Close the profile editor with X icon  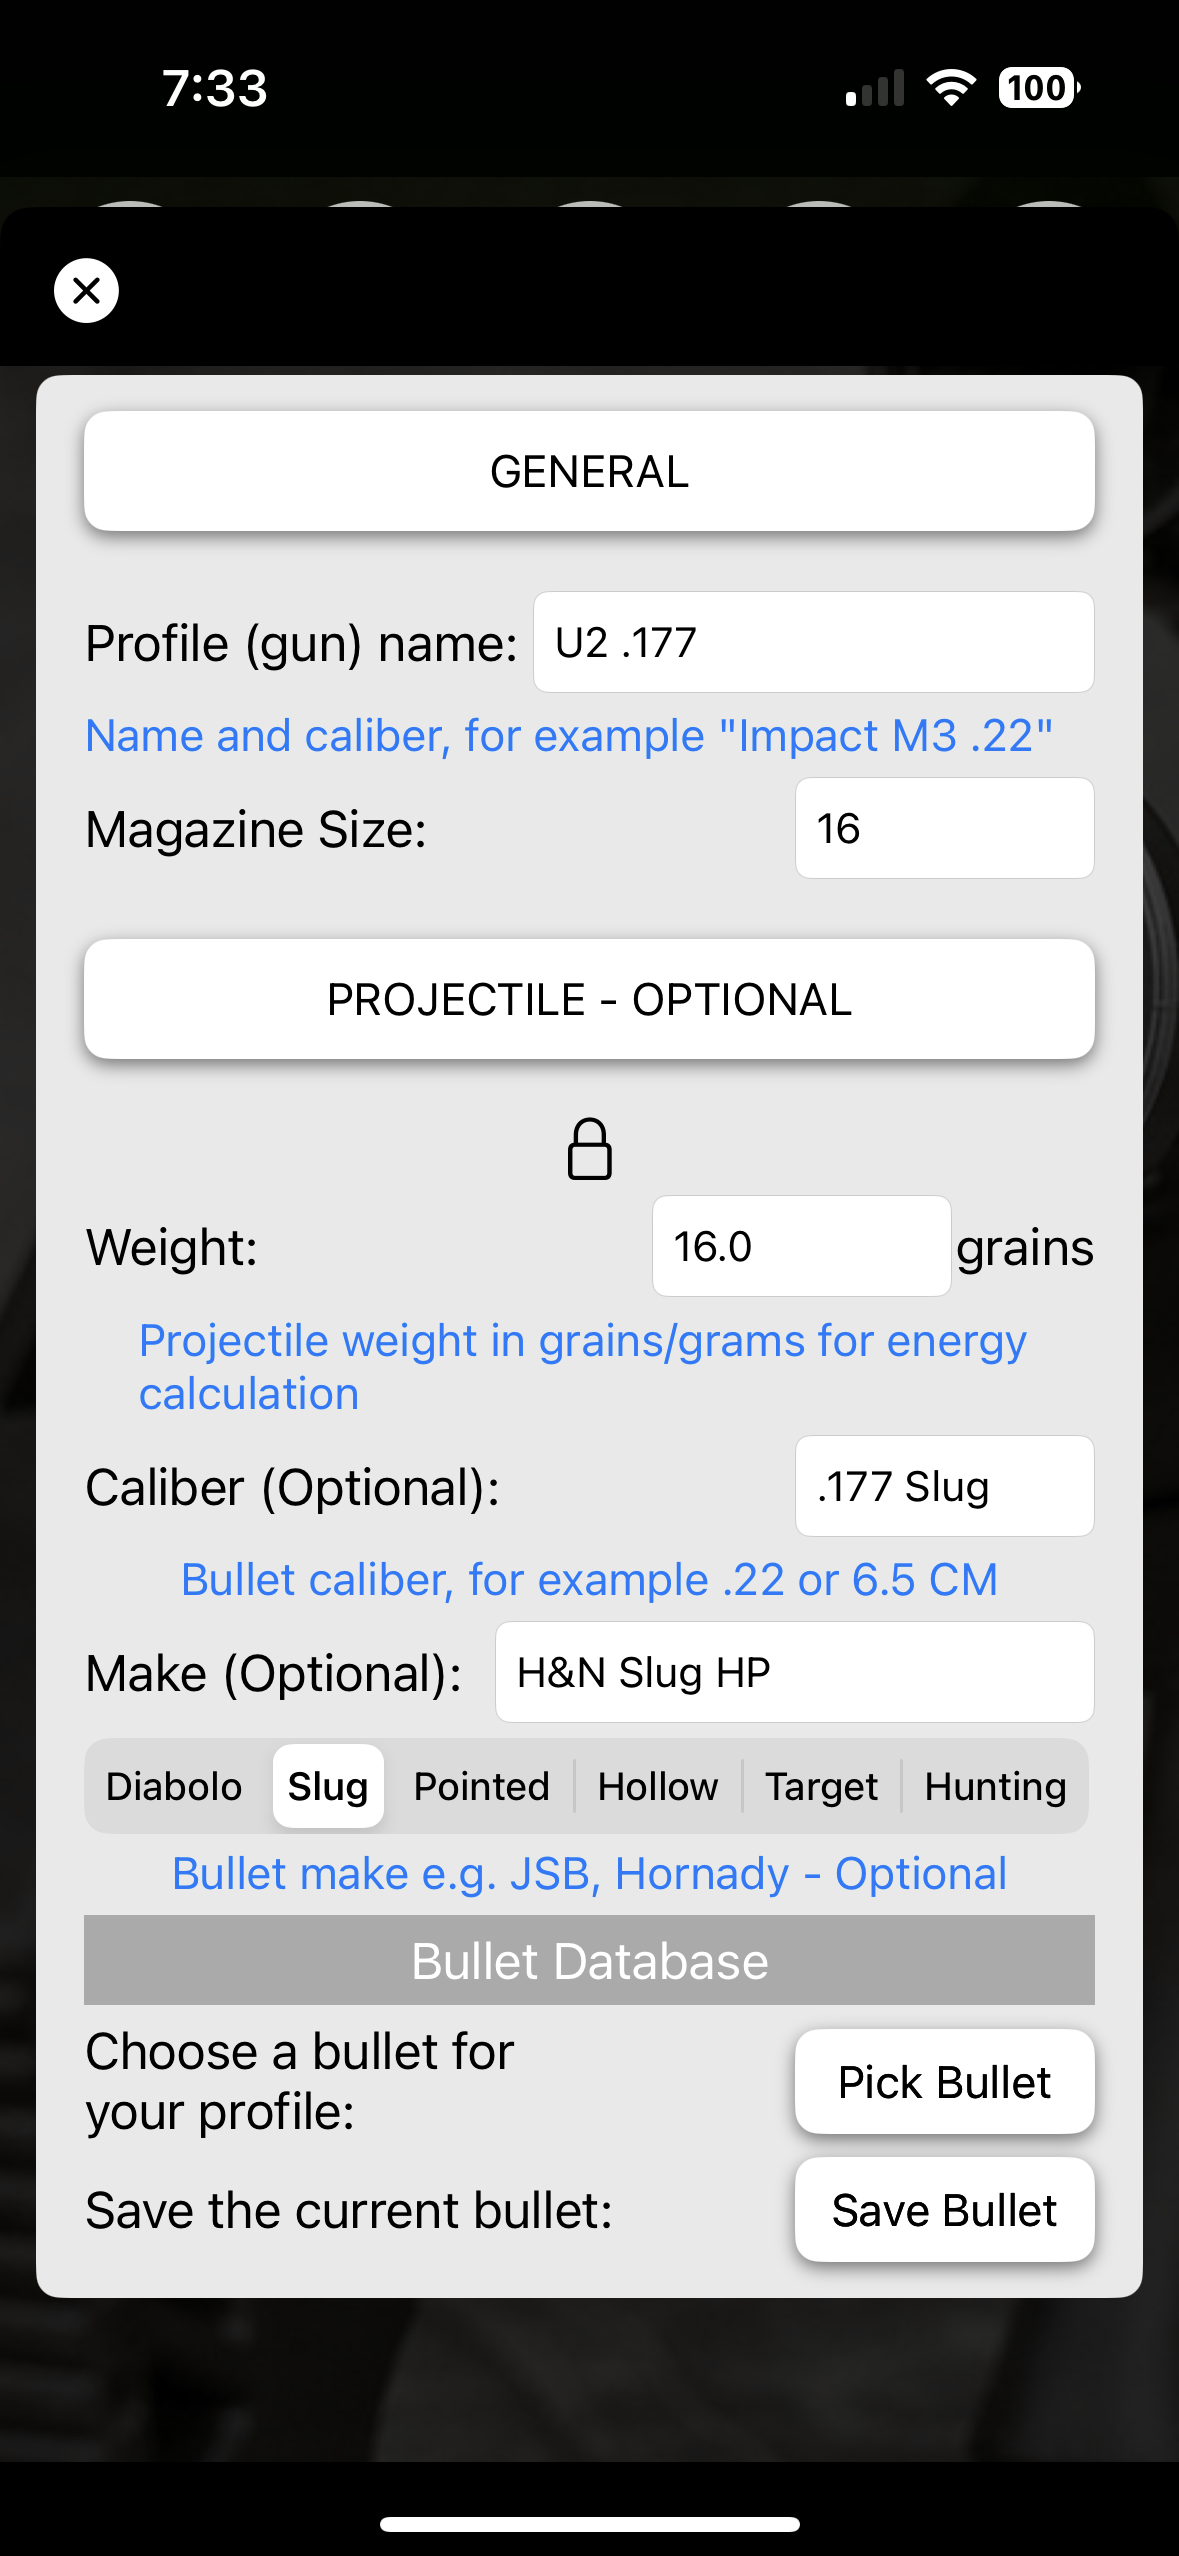click(86, 291)
